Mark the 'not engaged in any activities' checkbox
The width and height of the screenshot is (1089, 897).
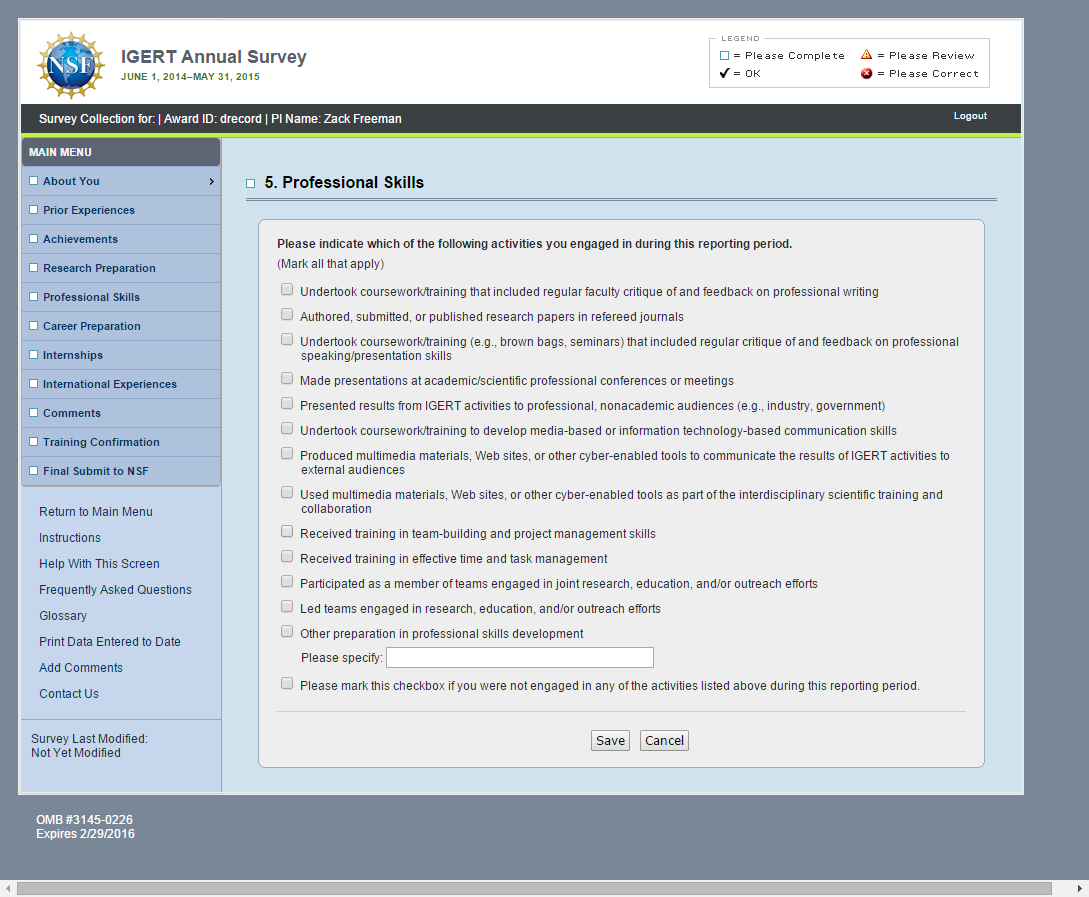click(x=287, y=684)
